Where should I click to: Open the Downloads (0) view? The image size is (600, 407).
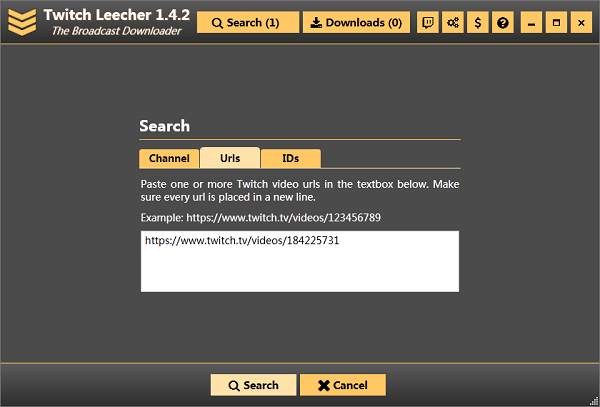click(356, 23)
